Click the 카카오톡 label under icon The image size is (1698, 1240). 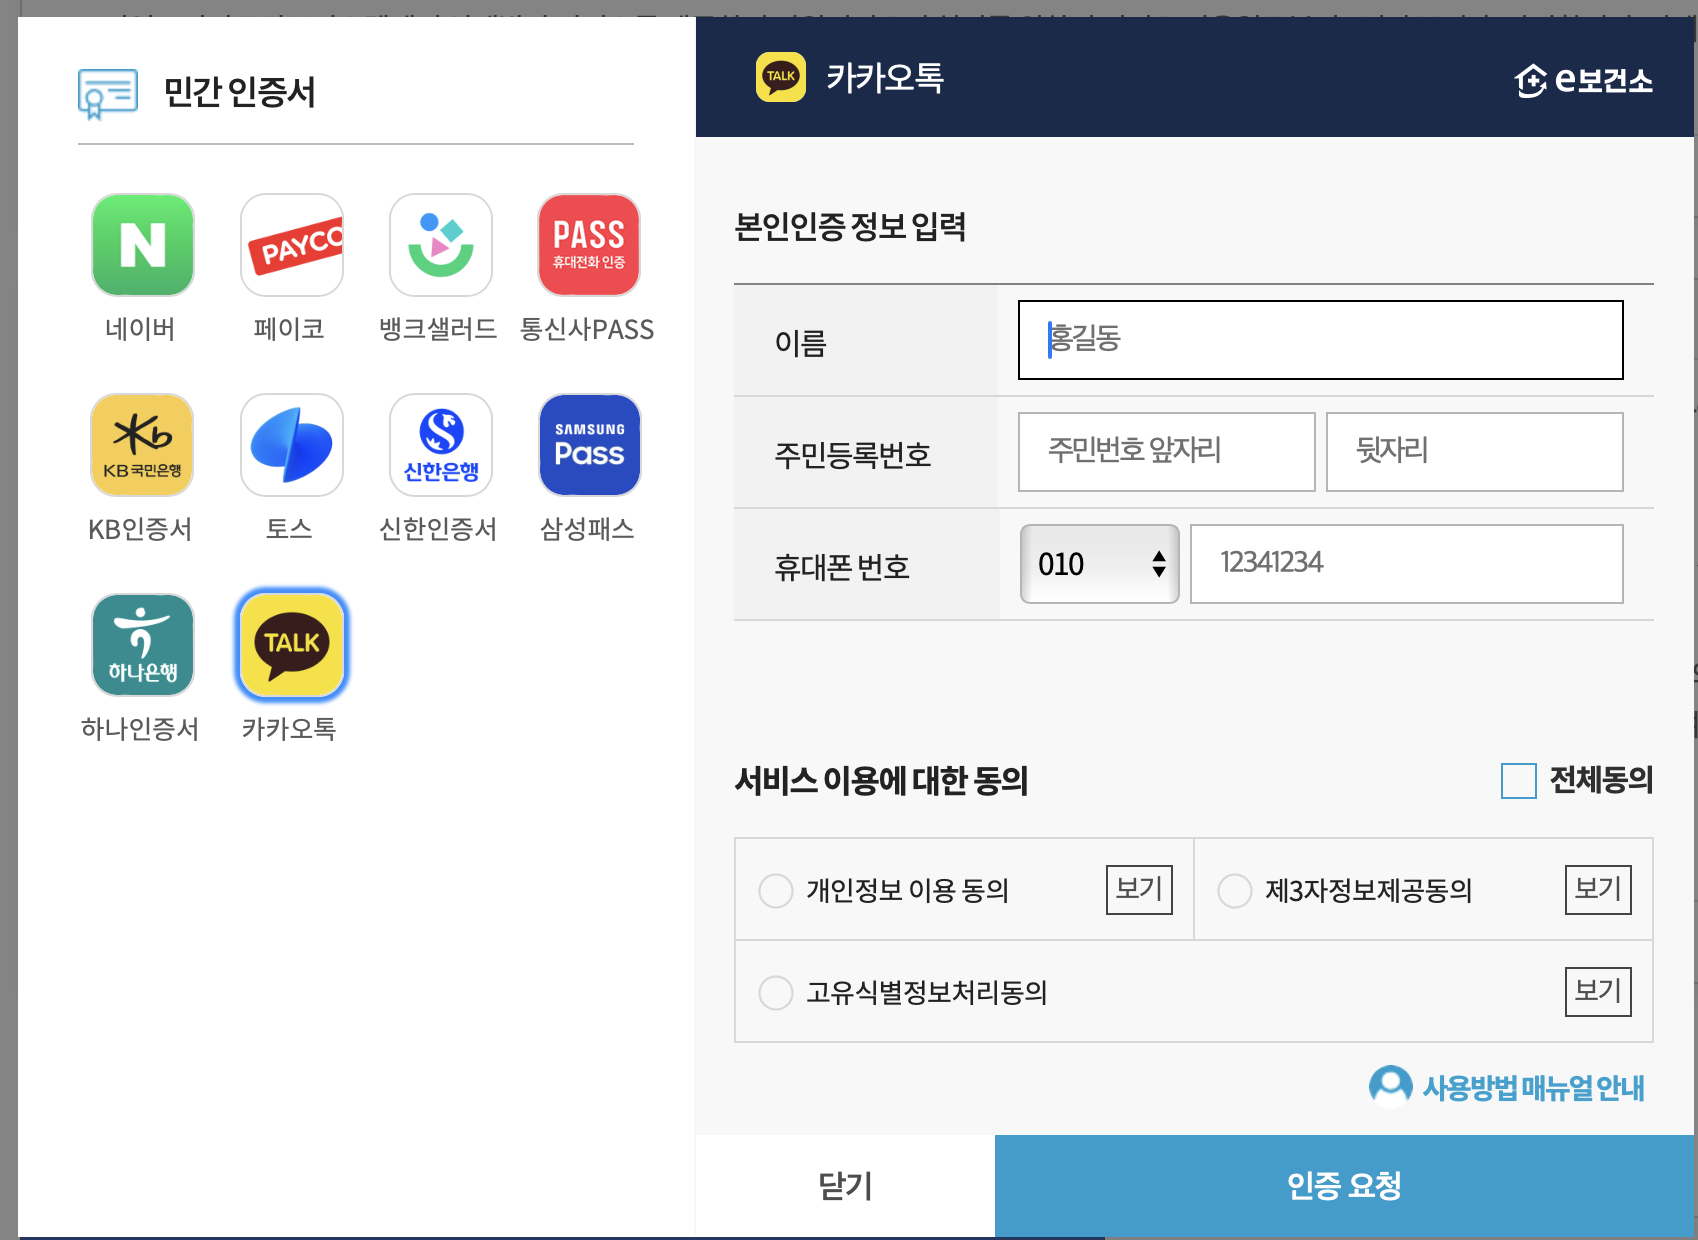(x=289, y=729)
